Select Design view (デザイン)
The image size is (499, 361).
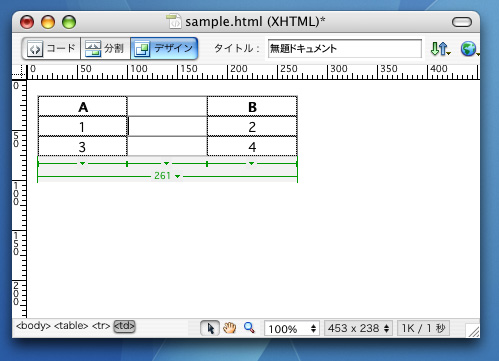click(x=164, y=49)
